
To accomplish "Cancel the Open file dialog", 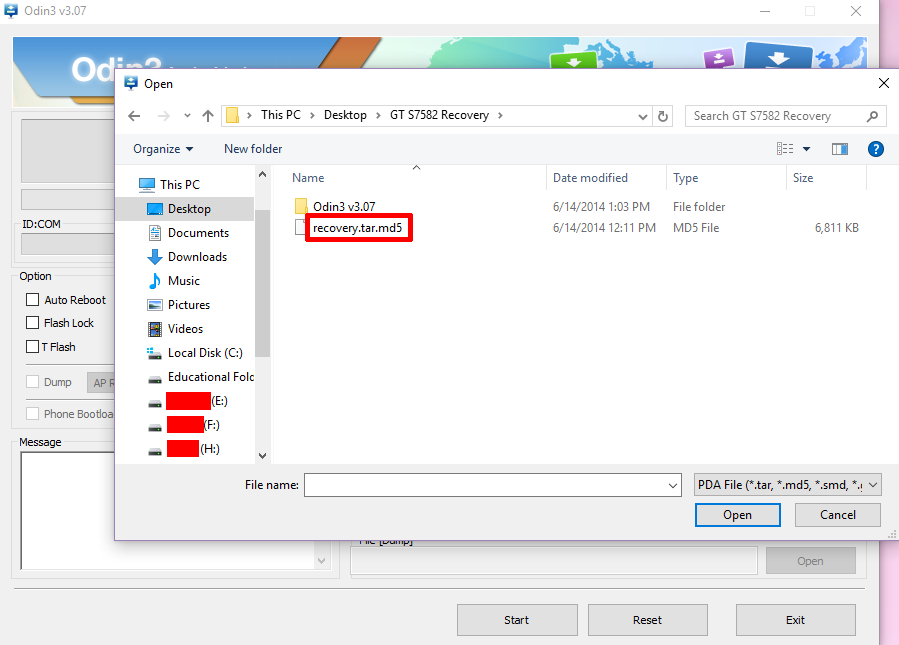I will (x=838, y=515).
